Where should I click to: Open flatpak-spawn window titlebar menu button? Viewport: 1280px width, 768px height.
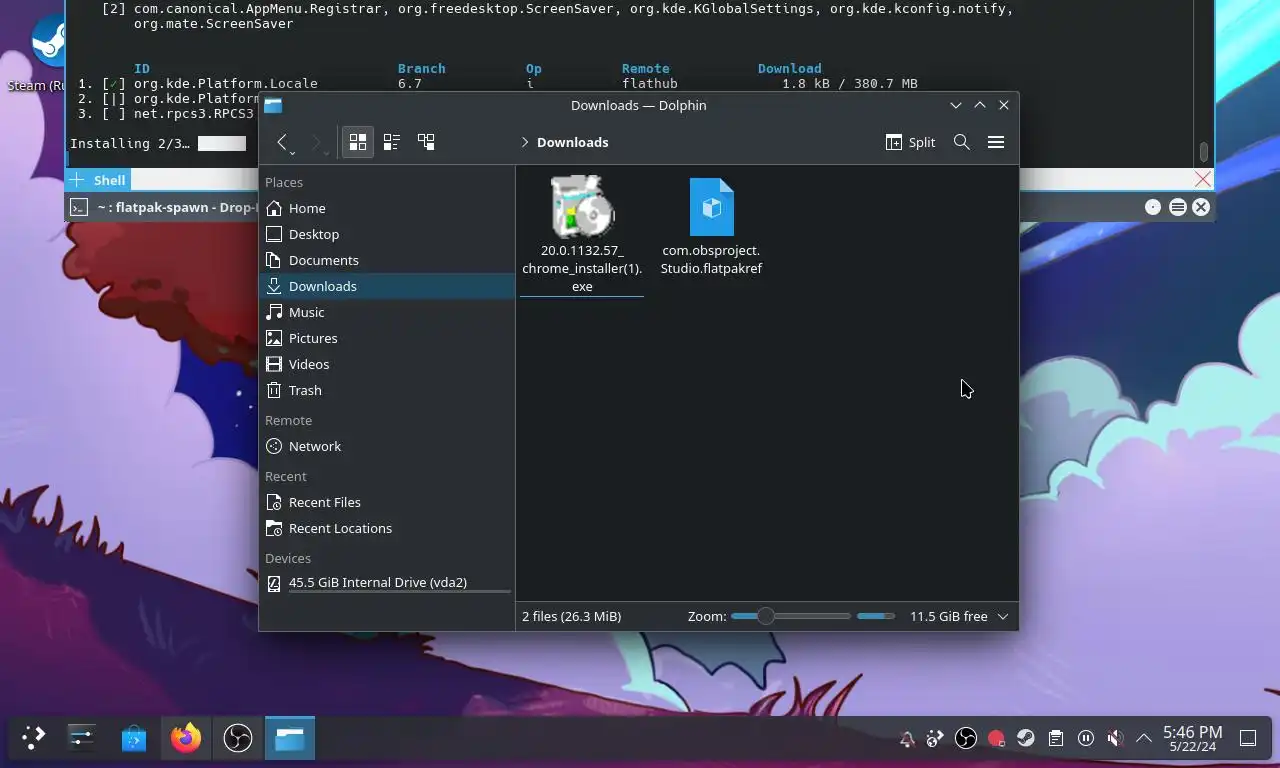tap(1178, 207)
